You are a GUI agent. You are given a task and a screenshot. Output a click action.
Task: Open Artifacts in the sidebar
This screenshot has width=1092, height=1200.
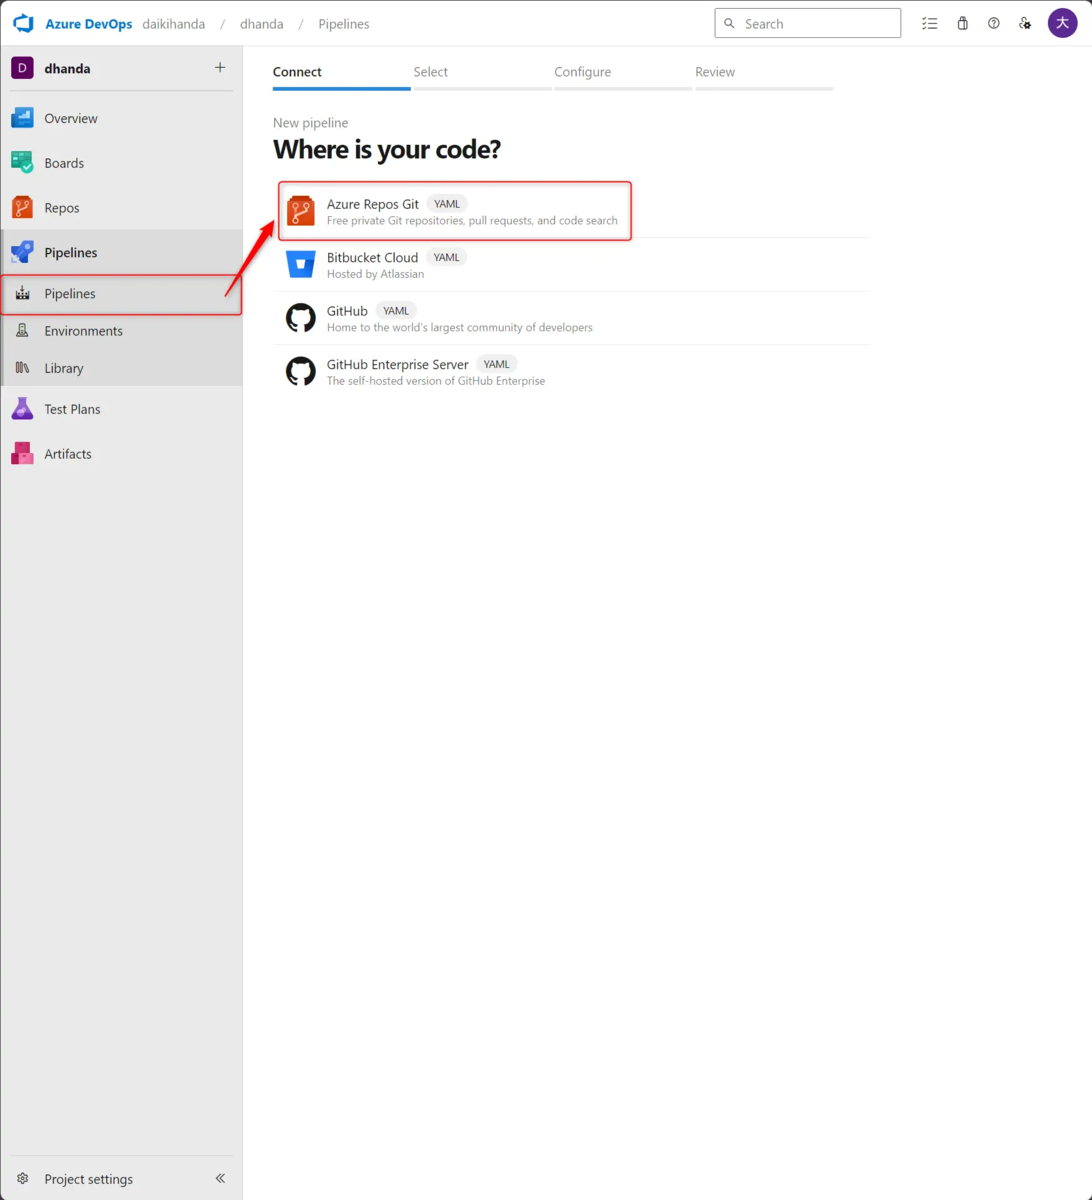click(121, 454)
